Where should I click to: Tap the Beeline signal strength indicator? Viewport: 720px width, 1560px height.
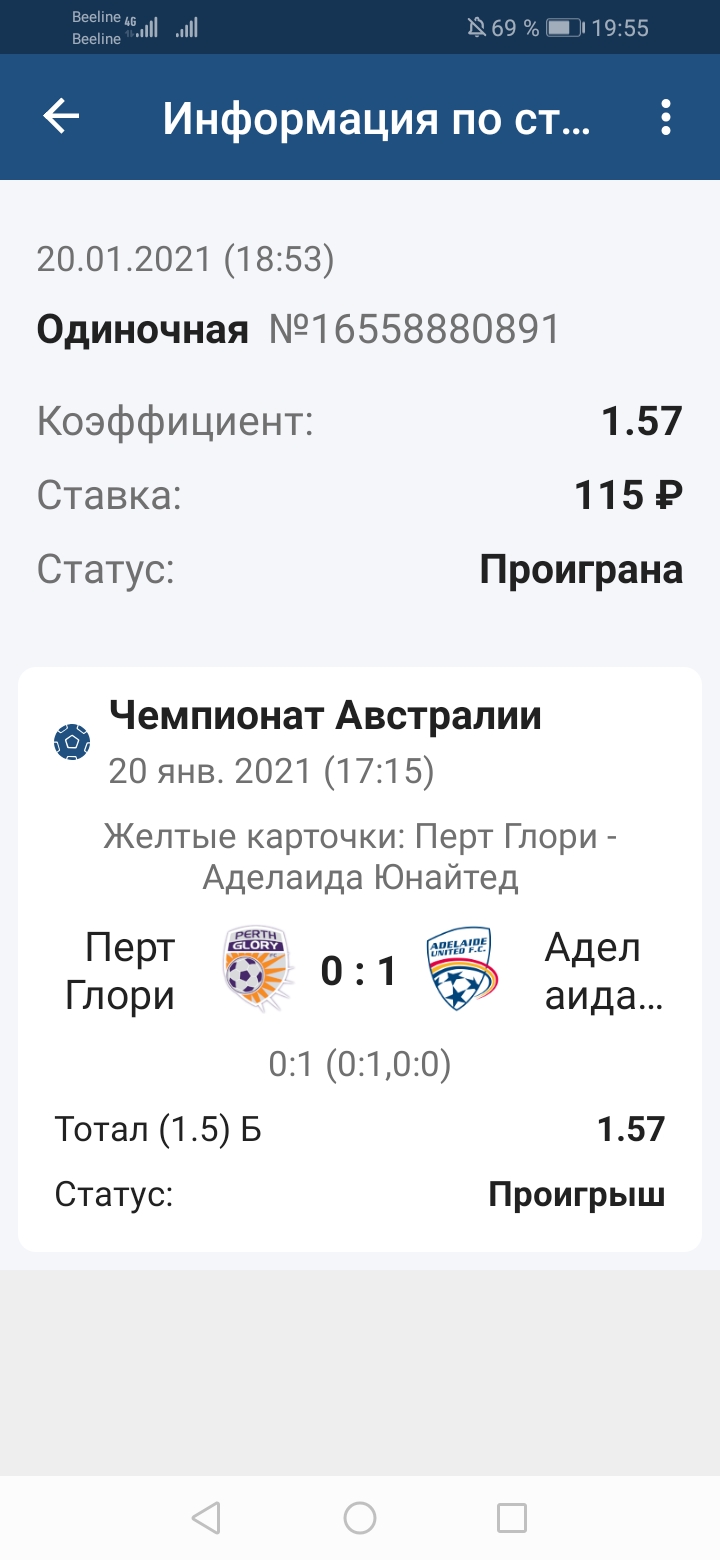pos(147,27)
